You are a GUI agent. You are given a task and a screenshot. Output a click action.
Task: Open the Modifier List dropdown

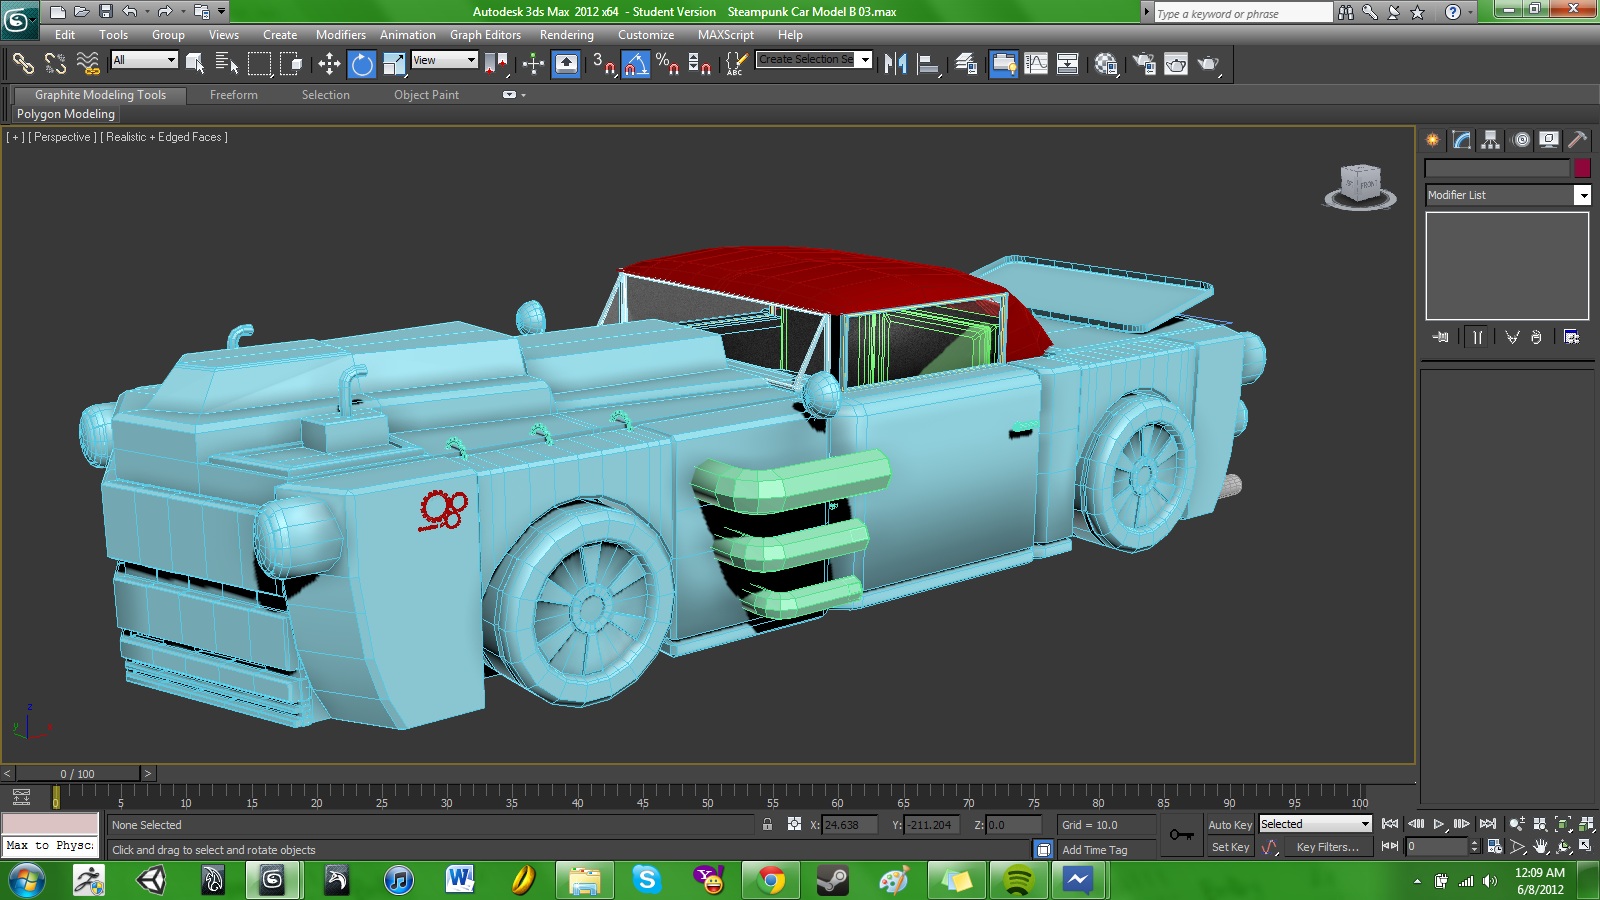coord(1585,195)
